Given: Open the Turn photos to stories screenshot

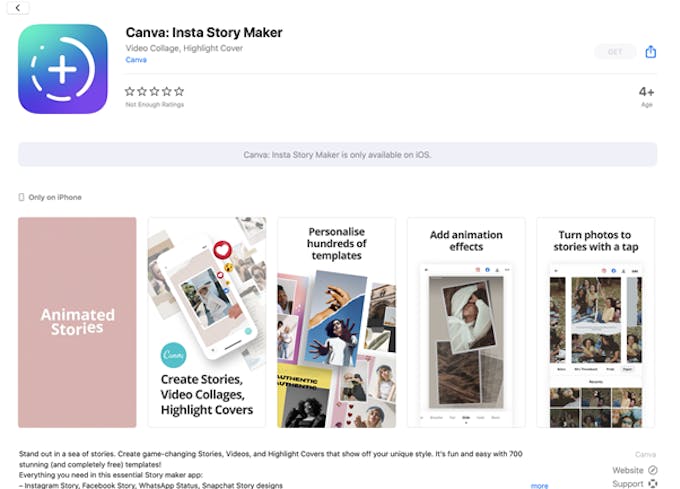Looking at the screenshot, I should [x=595, y=323].
